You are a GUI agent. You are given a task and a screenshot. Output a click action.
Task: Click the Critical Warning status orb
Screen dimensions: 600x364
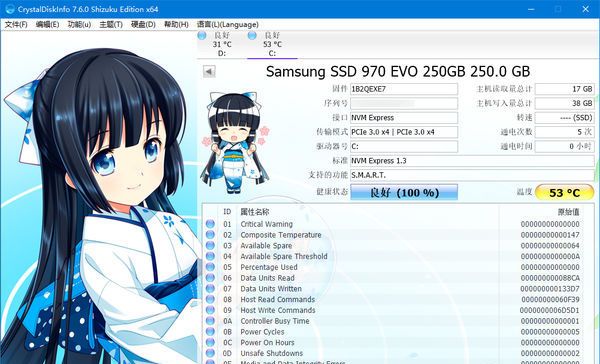pyautogui.click(x=210, y=224)
